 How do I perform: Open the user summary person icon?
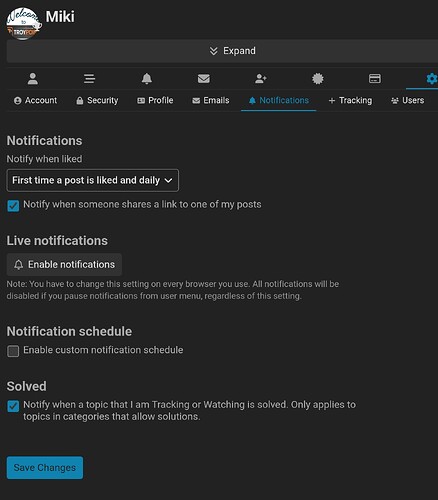click(x=33, y=79)
